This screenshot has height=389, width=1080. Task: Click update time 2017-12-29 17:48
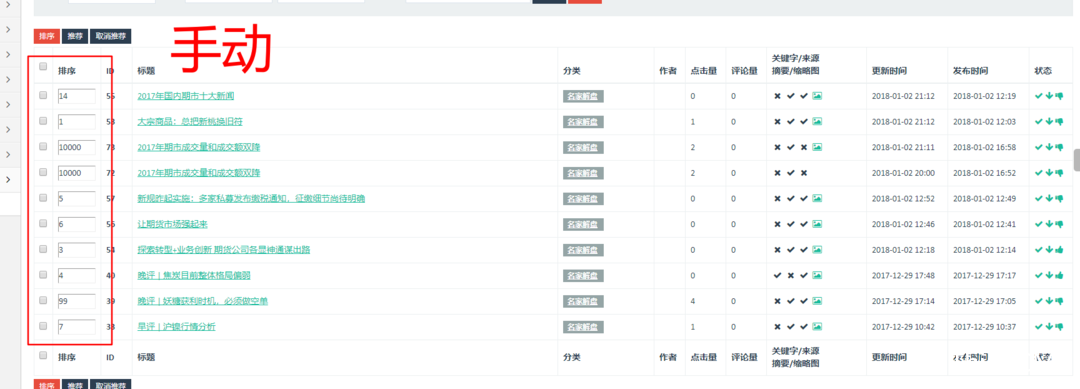[903, 275]
